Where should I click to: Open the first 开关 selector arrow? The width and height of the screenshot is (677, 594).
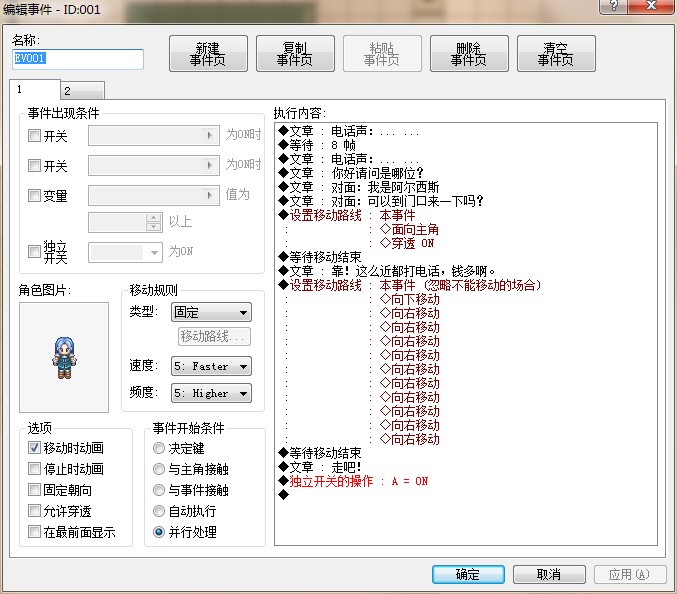click(209, 136)
